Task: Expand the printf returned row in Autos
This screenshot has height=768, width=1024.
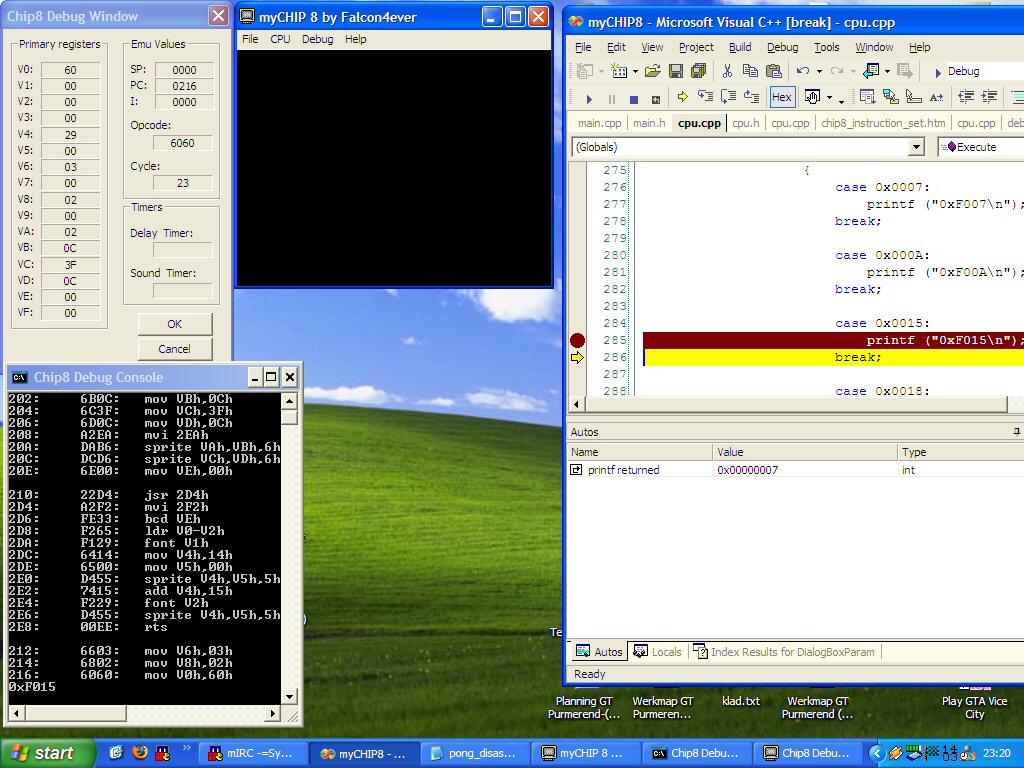Action: coord(577,470)
